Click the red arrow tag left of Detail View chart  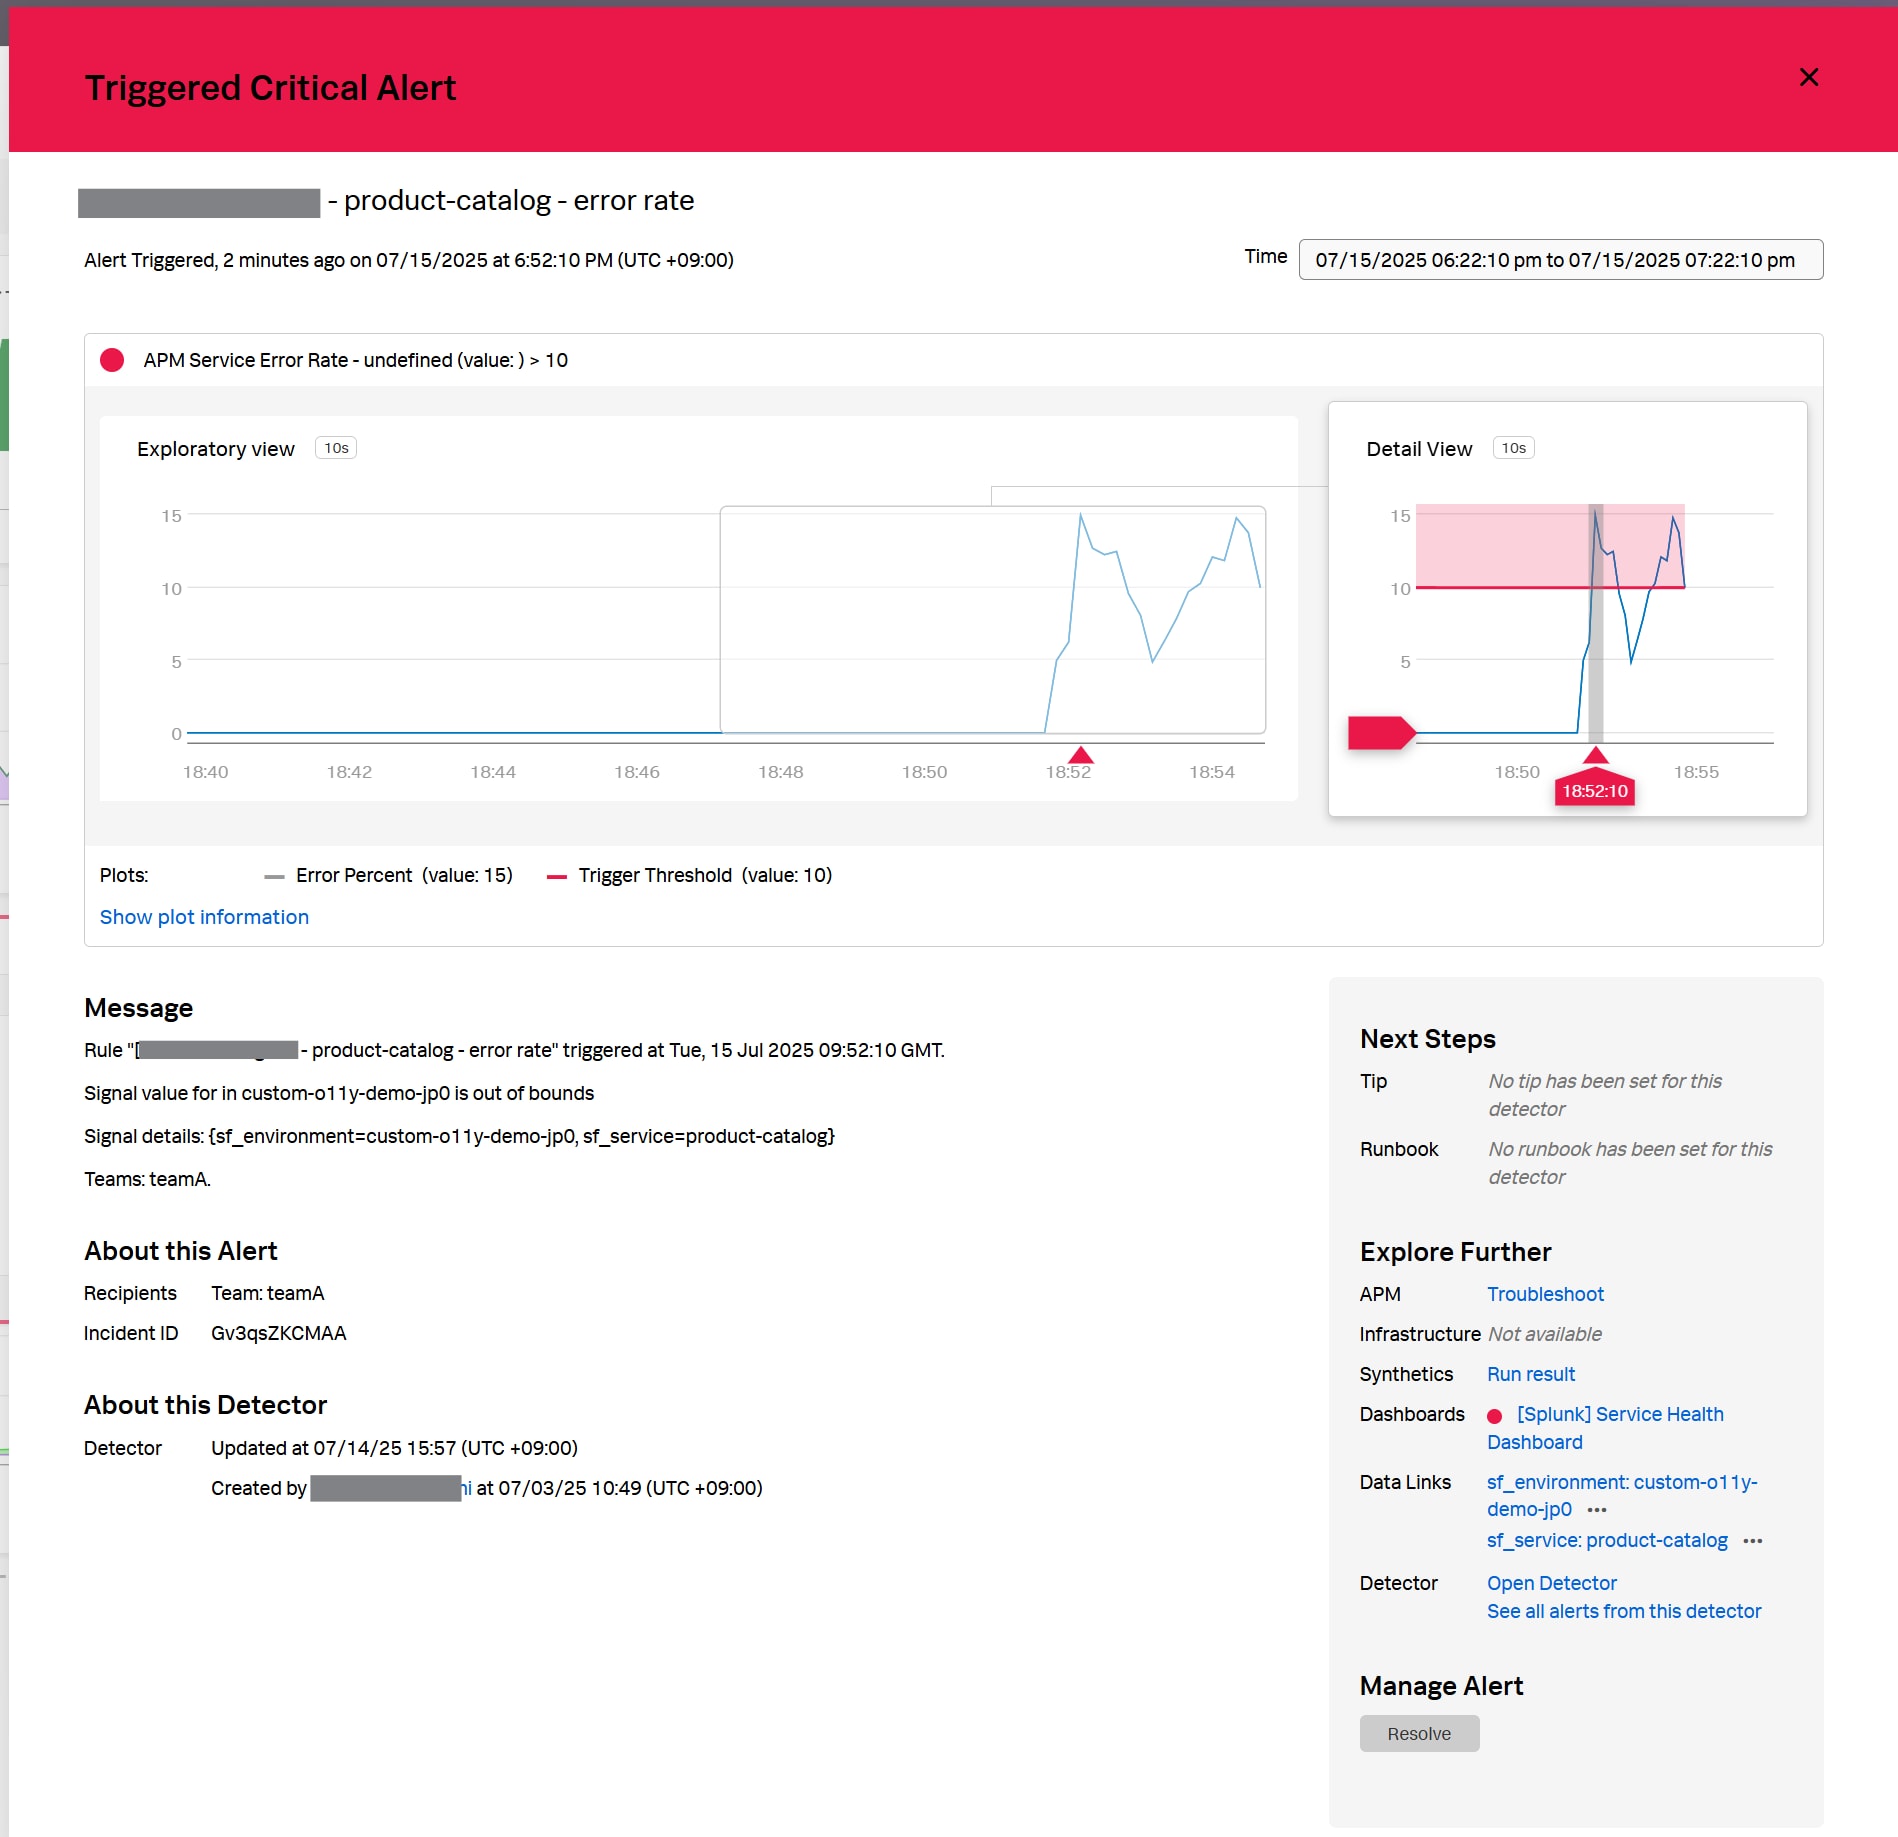click(1381, 732)
